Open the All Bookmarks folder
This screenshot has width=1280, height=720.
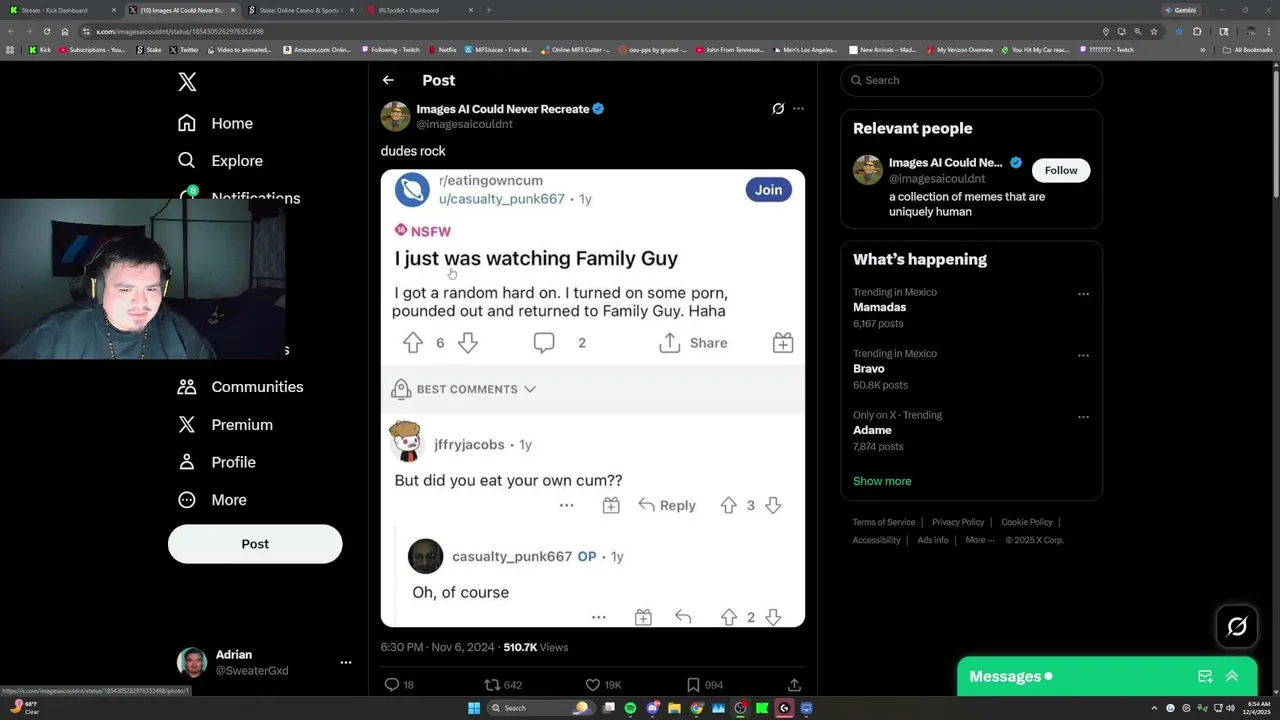pos(1247,49)
